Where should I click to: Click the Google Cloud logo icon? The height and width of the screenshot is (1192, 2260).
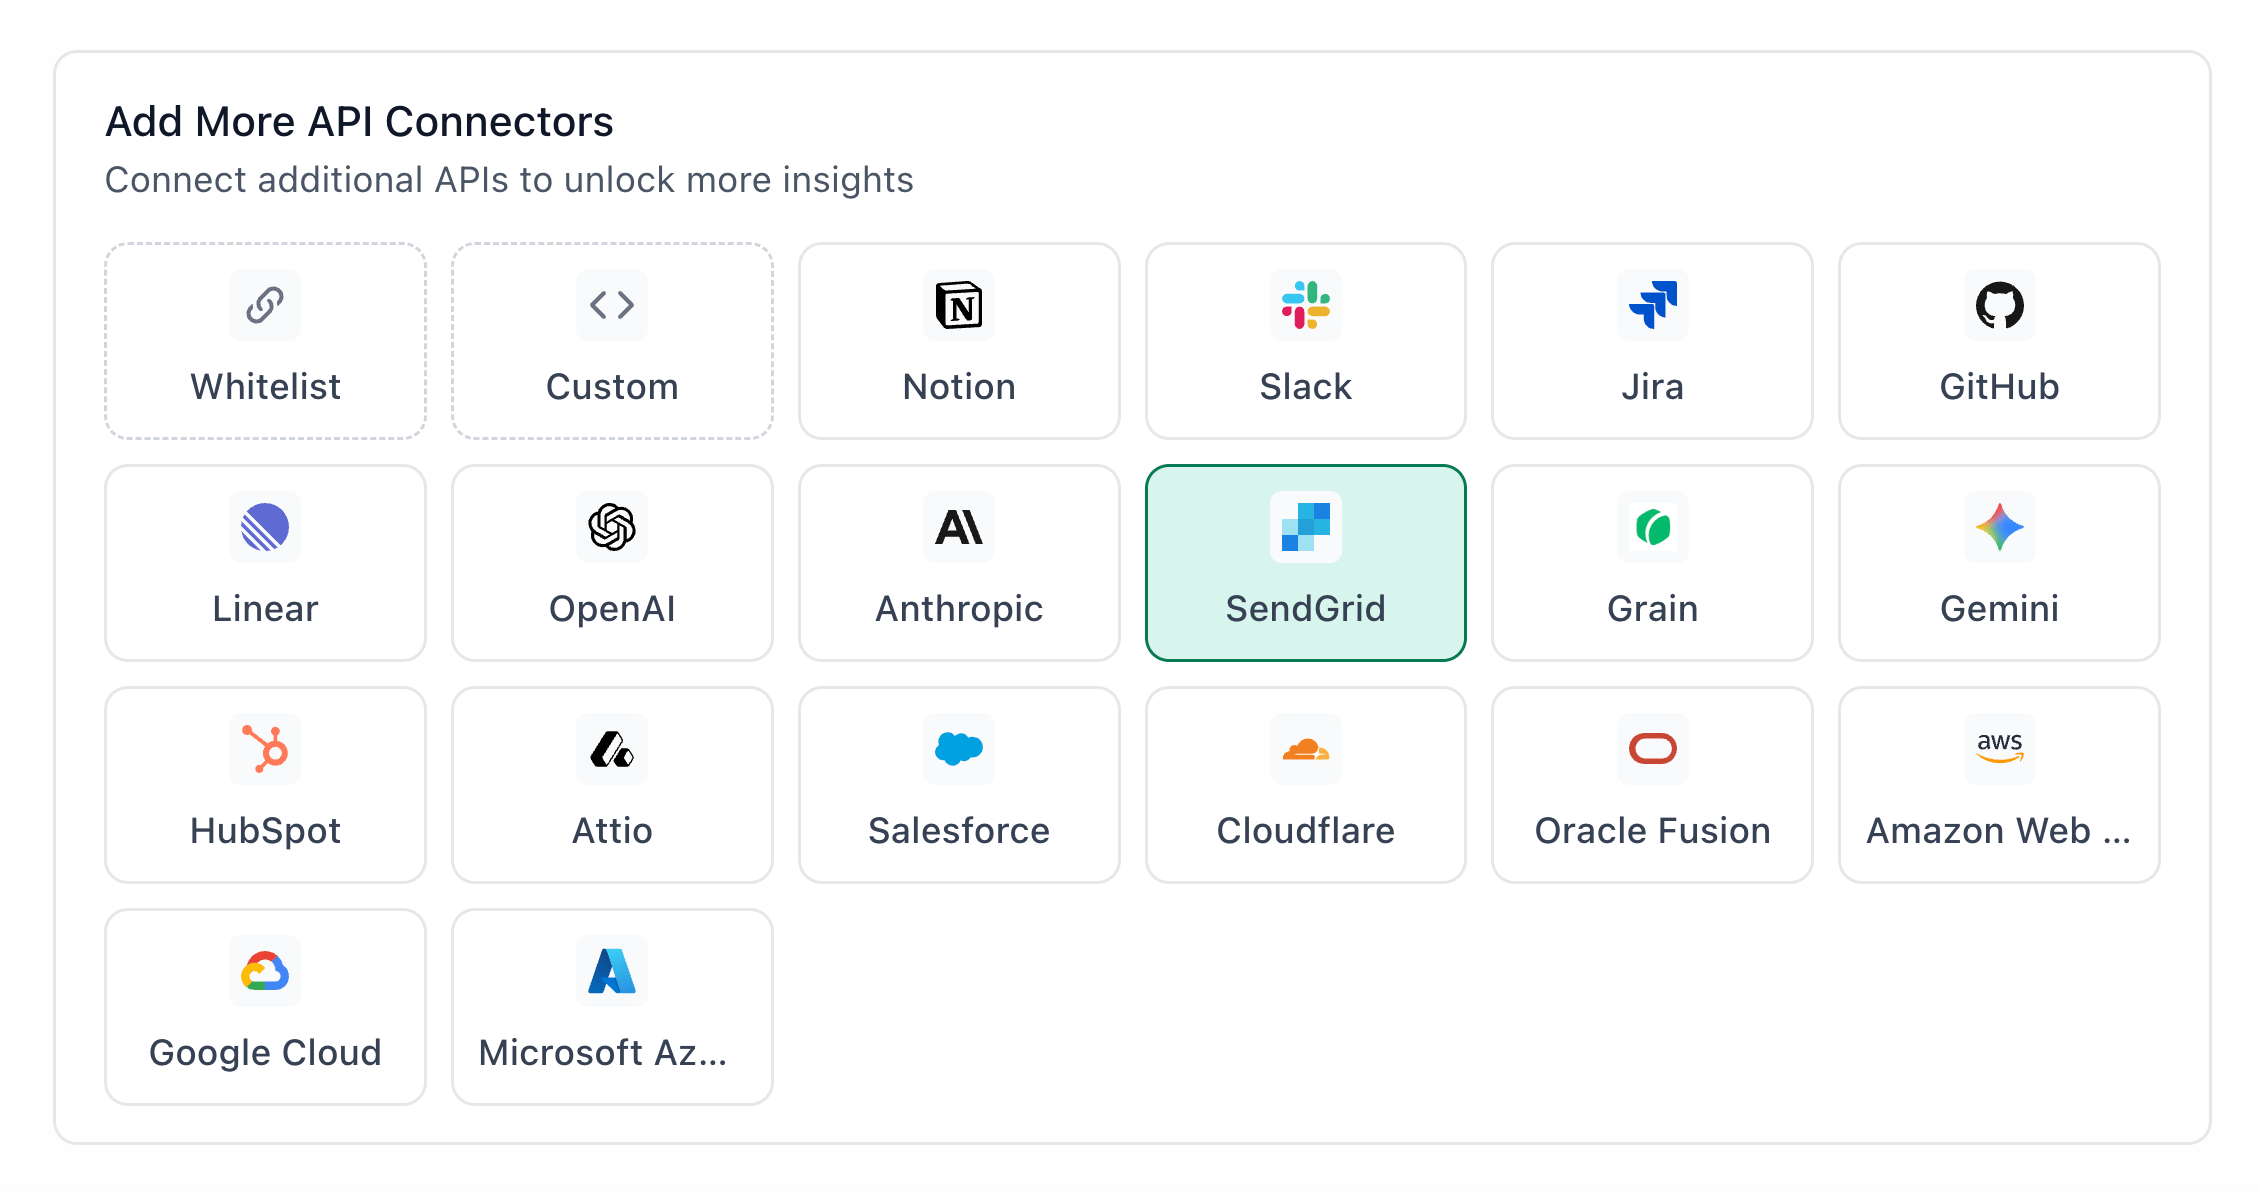(265, 971)
